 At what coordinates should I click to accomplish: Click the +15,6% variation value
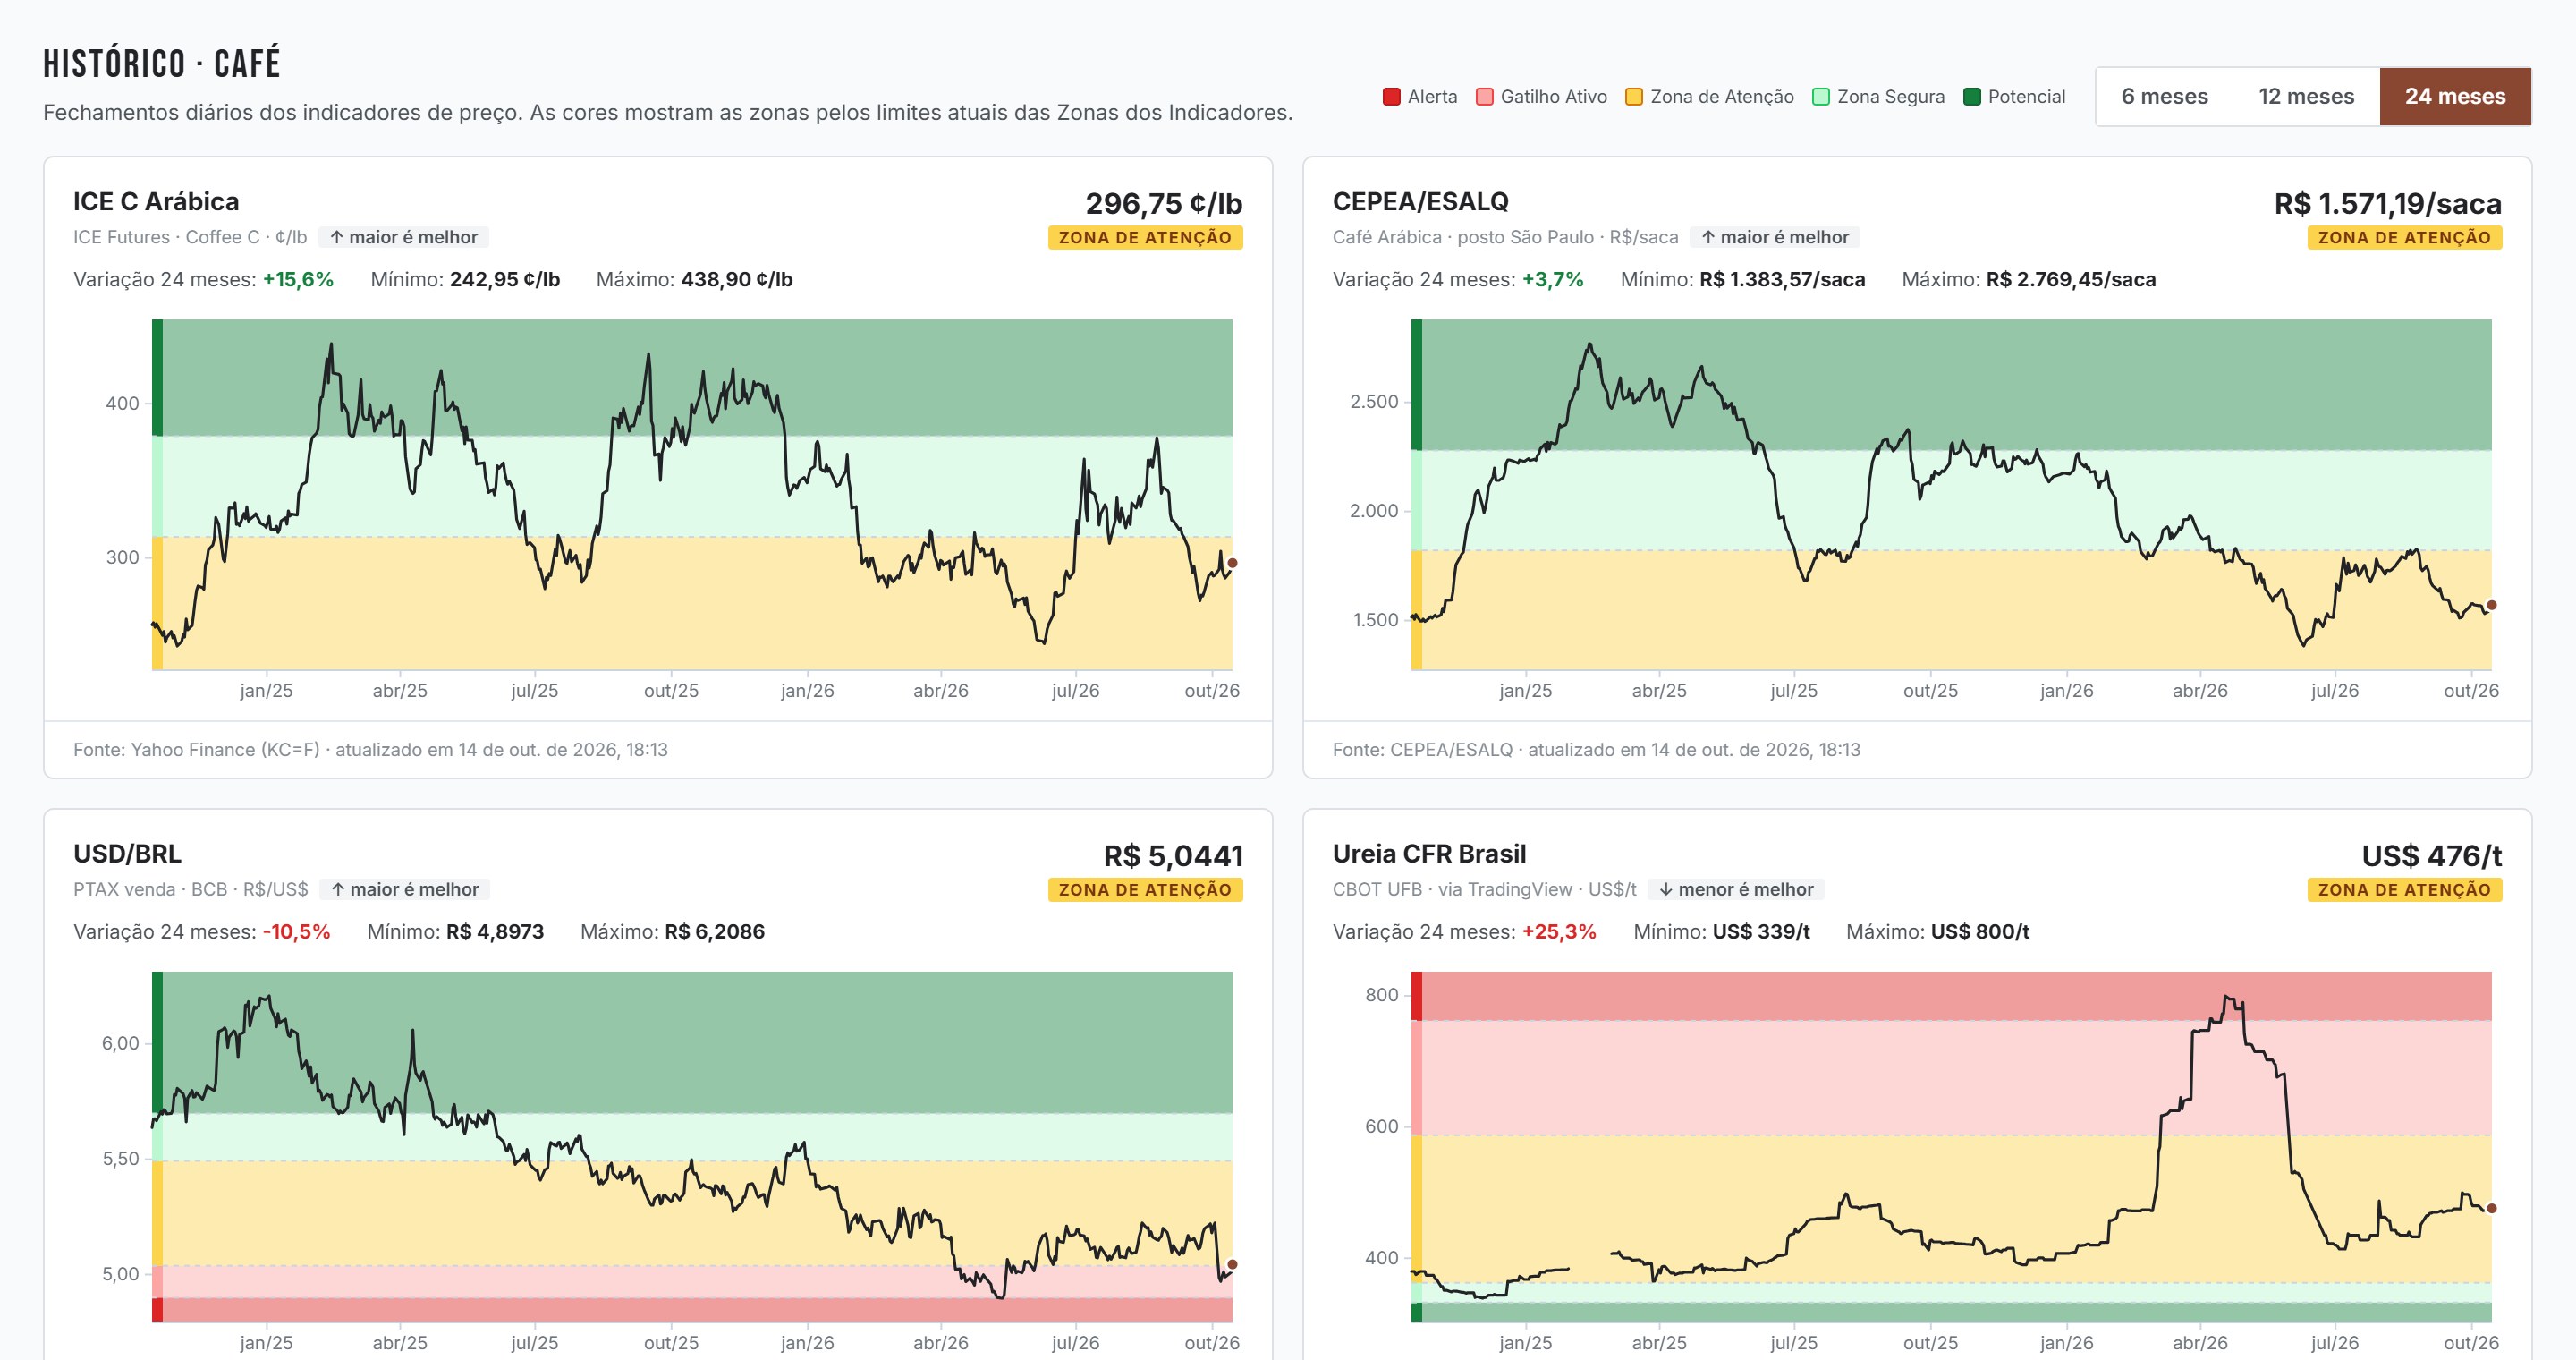[298, 279]
